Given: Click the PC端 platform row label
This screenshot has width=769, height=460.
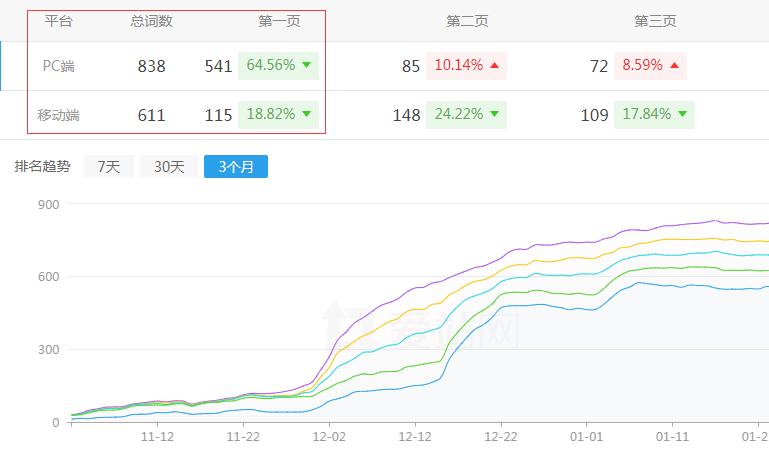Looking at the screenshot, I should coord(58,66).
